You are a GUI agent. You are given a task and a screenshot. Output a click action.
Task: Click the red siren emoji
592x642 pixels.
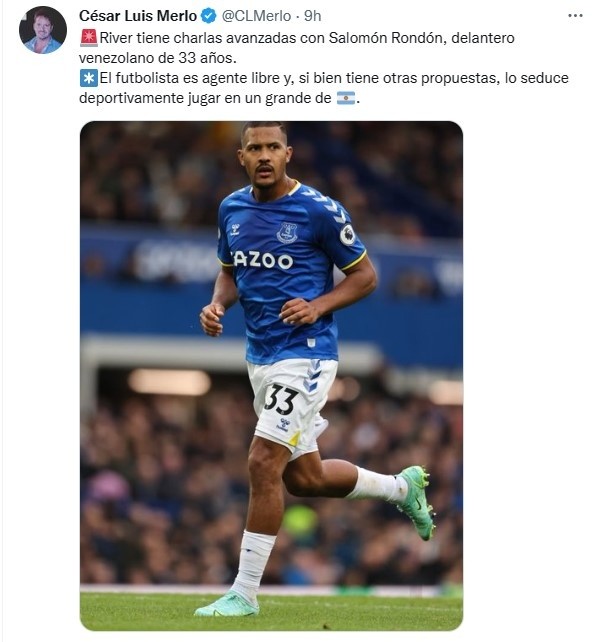(88, 38)
